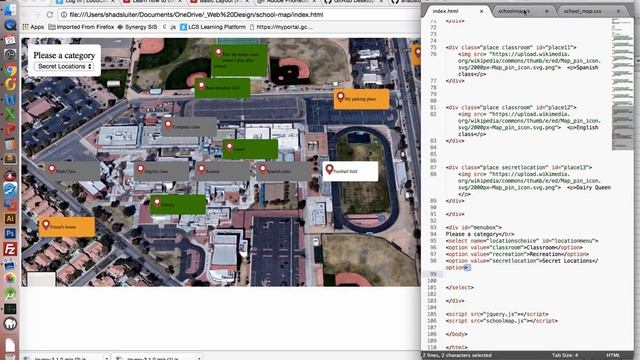Click the site info icon in address bar
Image resolution: width=640 pixels, height=360 pixels.
pos(64,15)
